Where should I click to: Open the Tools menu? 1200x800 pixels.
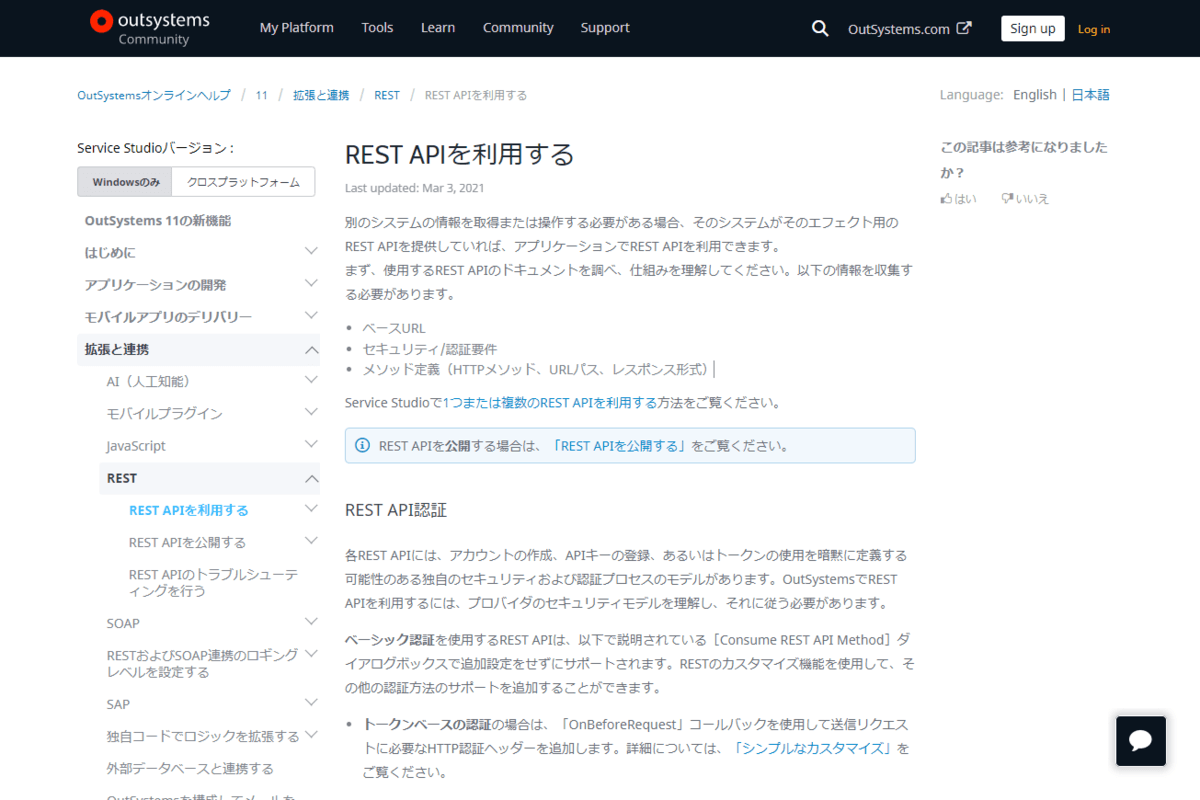coord(377,28)
